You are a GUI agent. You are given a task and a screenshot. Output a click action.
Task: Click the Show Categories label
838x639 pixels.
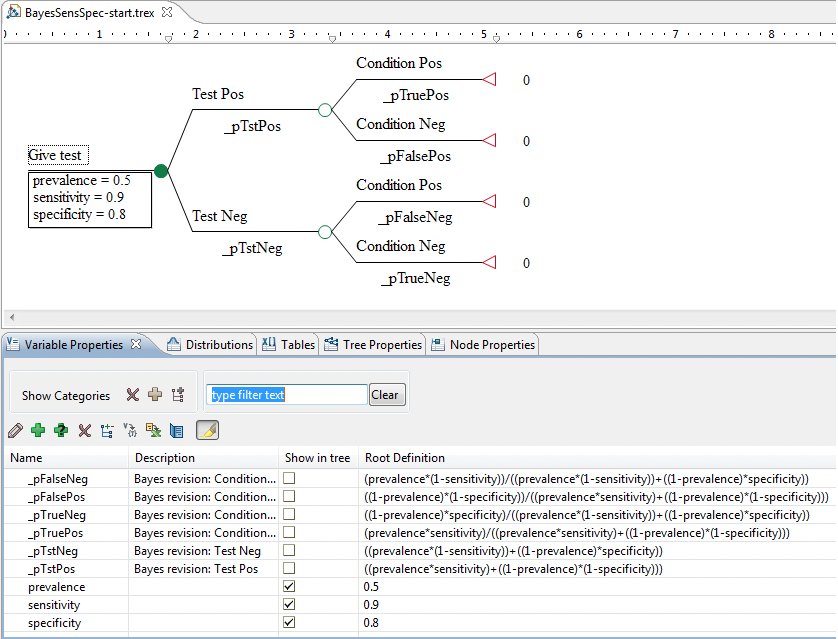click(x=66, y=396)
